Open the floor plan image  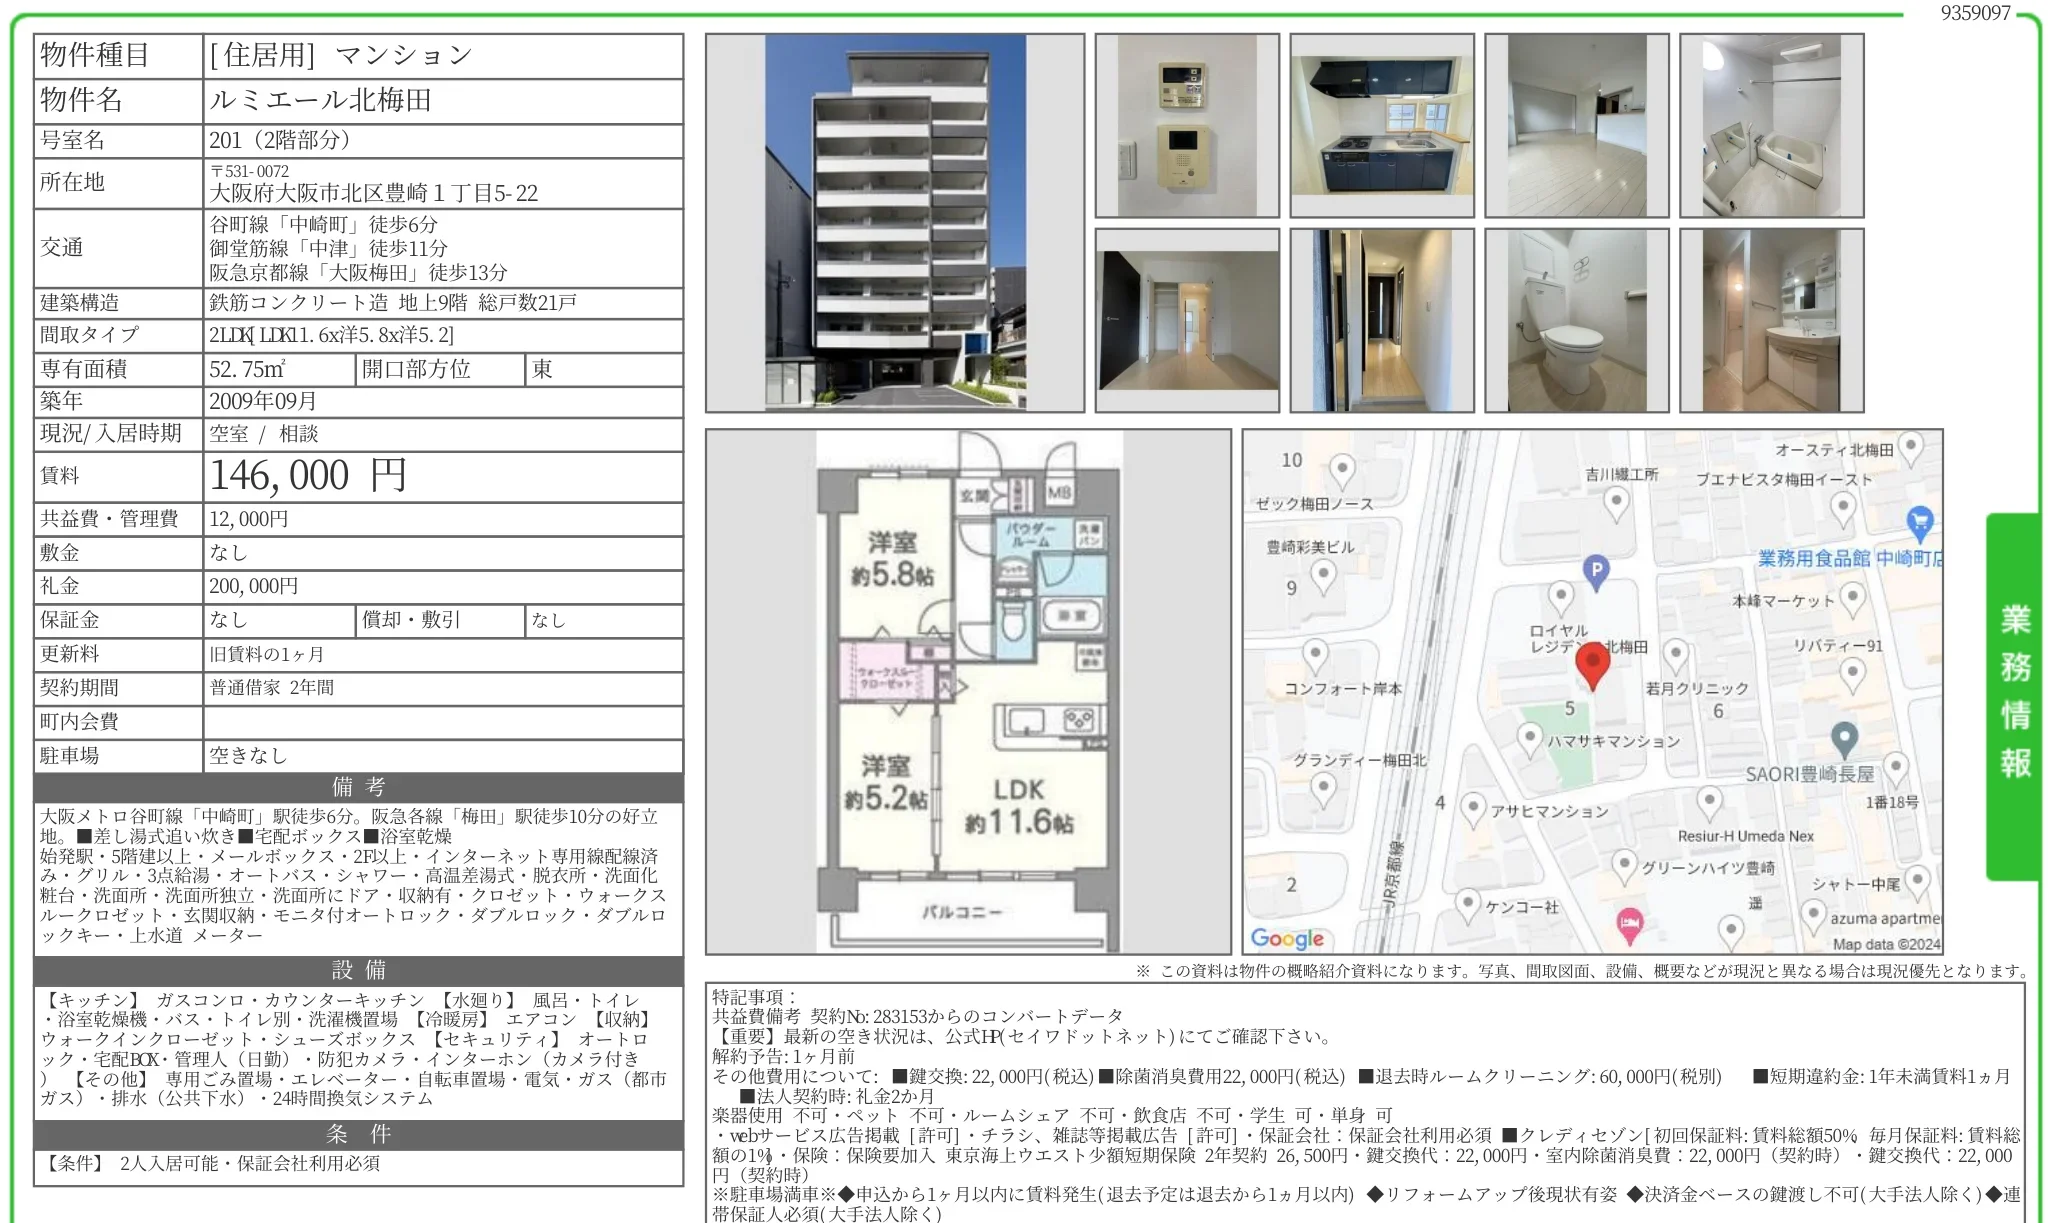click(968, 692)
